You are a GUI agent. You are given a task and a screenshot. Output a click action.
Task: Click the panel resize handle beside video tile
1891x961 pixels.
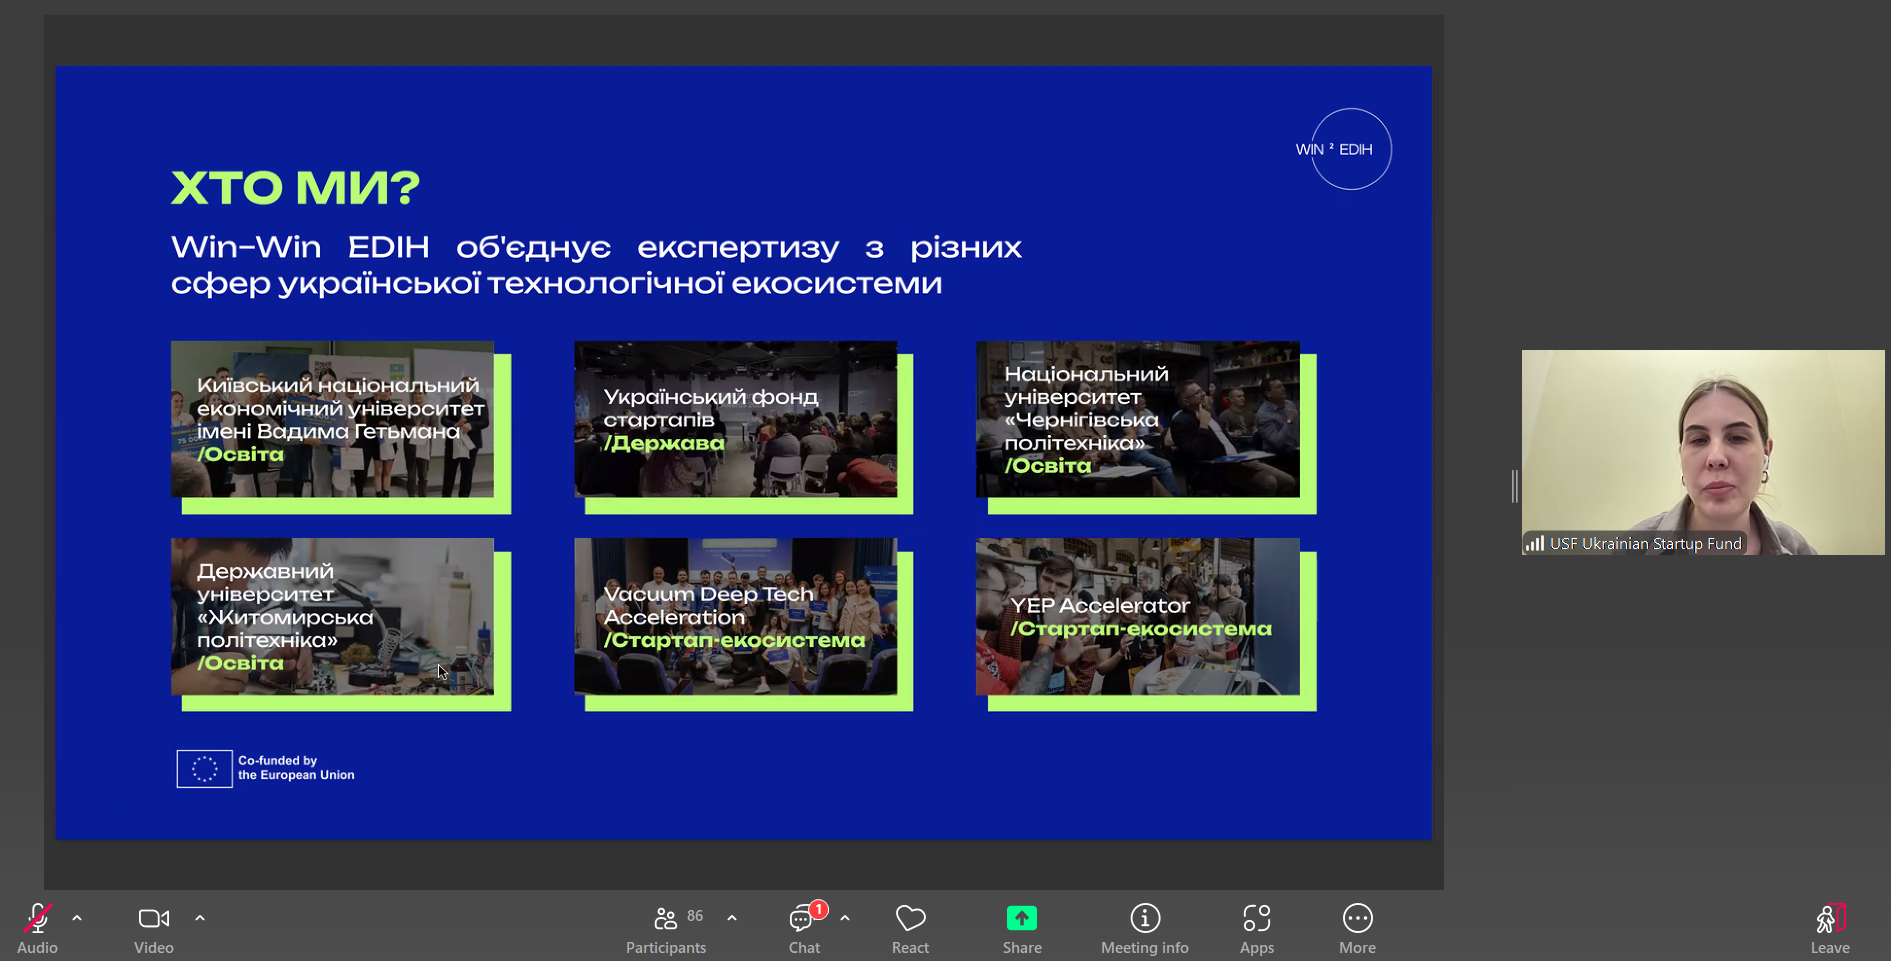pyautogui.click(x=1515, y=486)
